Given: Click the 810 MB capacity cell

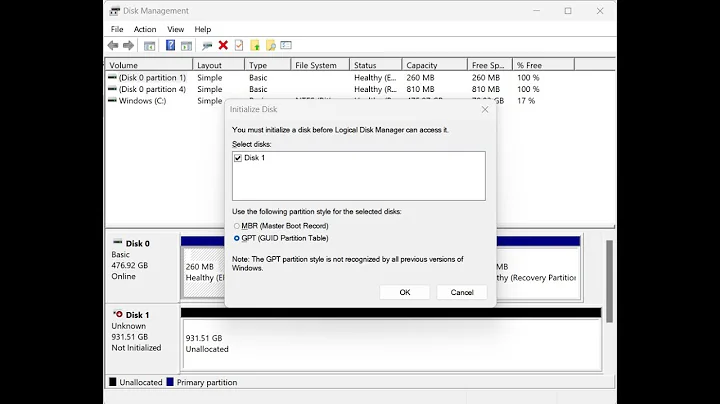Looking at the screenshot, I should coord(420,89).
